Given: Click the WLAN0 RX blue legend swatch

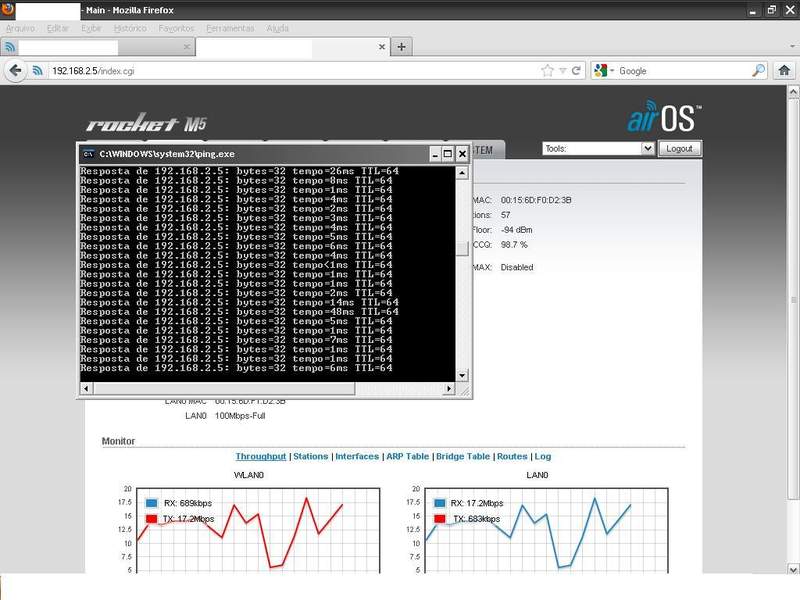Looking at the screenshot, I should (x=152, y=503).
